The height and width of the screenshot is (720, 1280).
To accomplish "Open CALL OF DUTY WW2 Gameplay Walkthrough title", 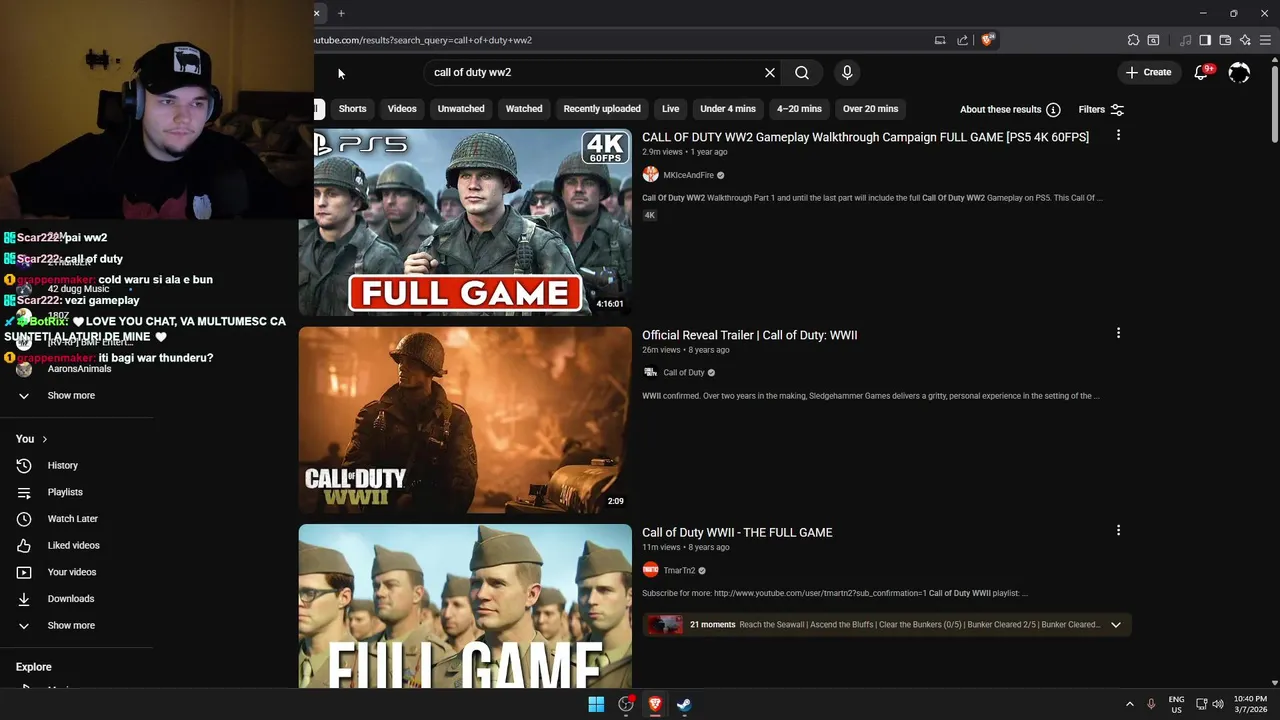I will (x=865, y=137).
